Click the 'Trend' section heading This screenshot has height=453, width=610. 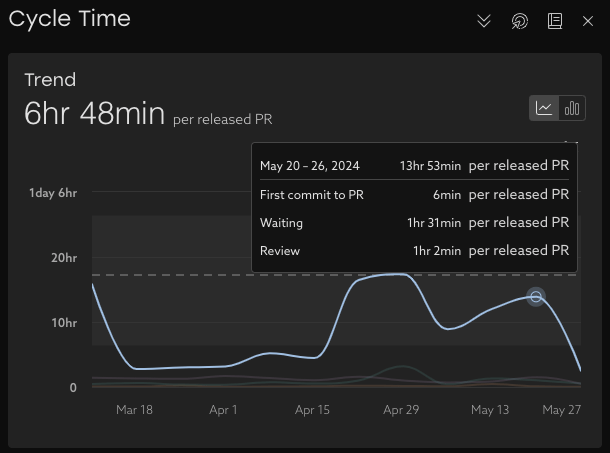50,80
